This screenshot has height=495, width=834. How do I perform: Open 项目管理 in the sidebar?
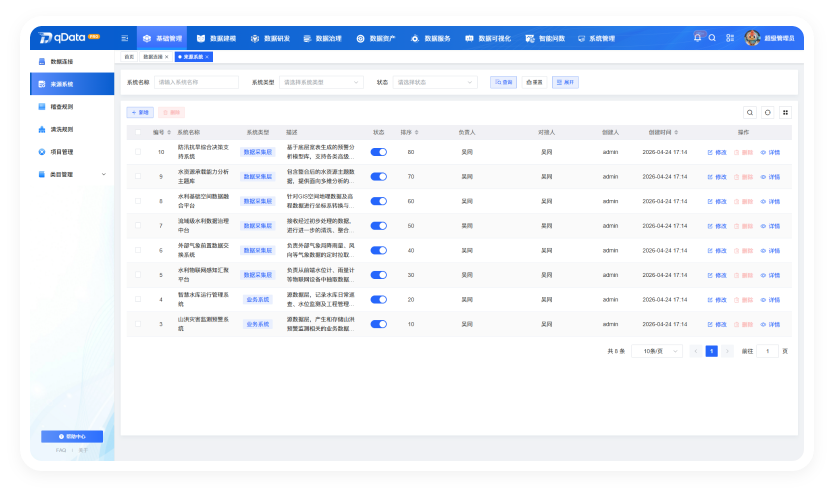coord(72,152)
